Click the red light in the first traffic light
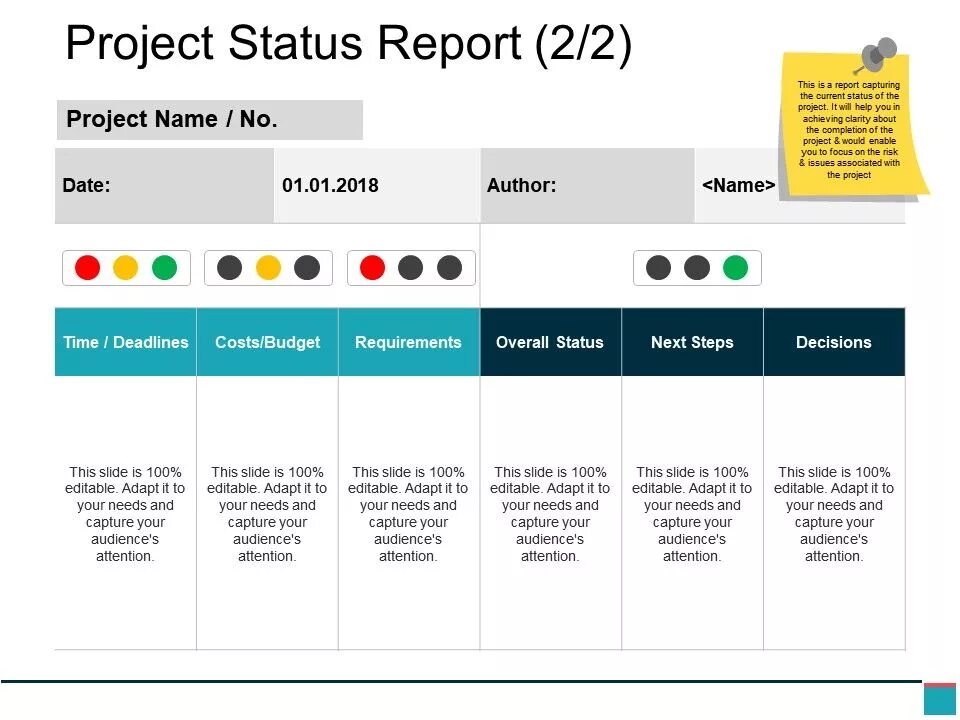The height and width of the screenshot is (720, 960). click(x=88, y=268)
